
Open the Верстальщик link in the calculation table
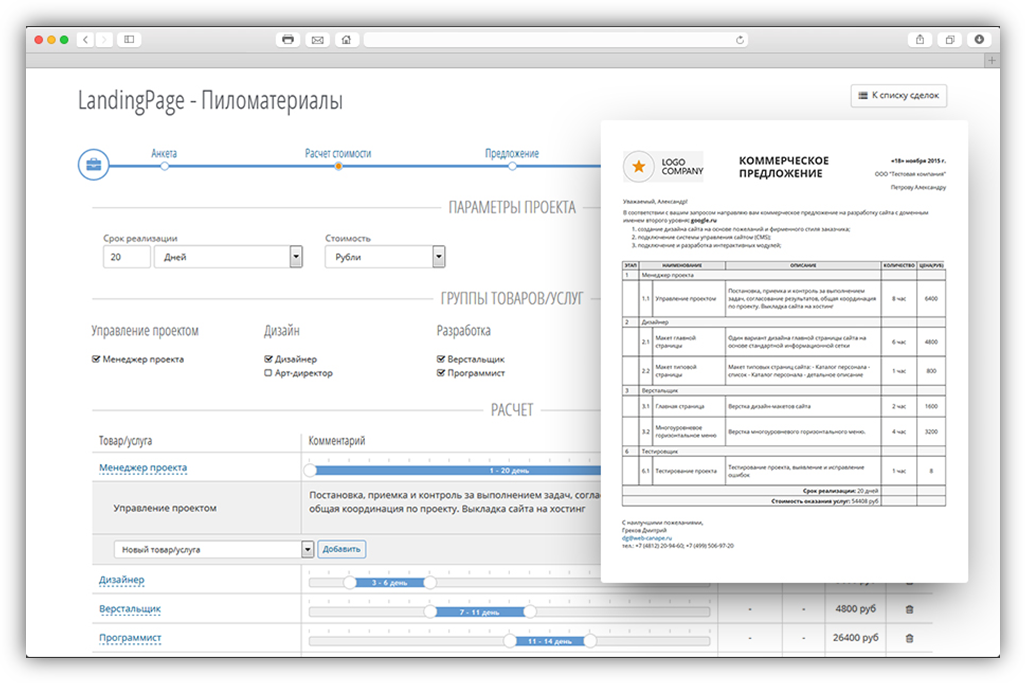[130, 609]
